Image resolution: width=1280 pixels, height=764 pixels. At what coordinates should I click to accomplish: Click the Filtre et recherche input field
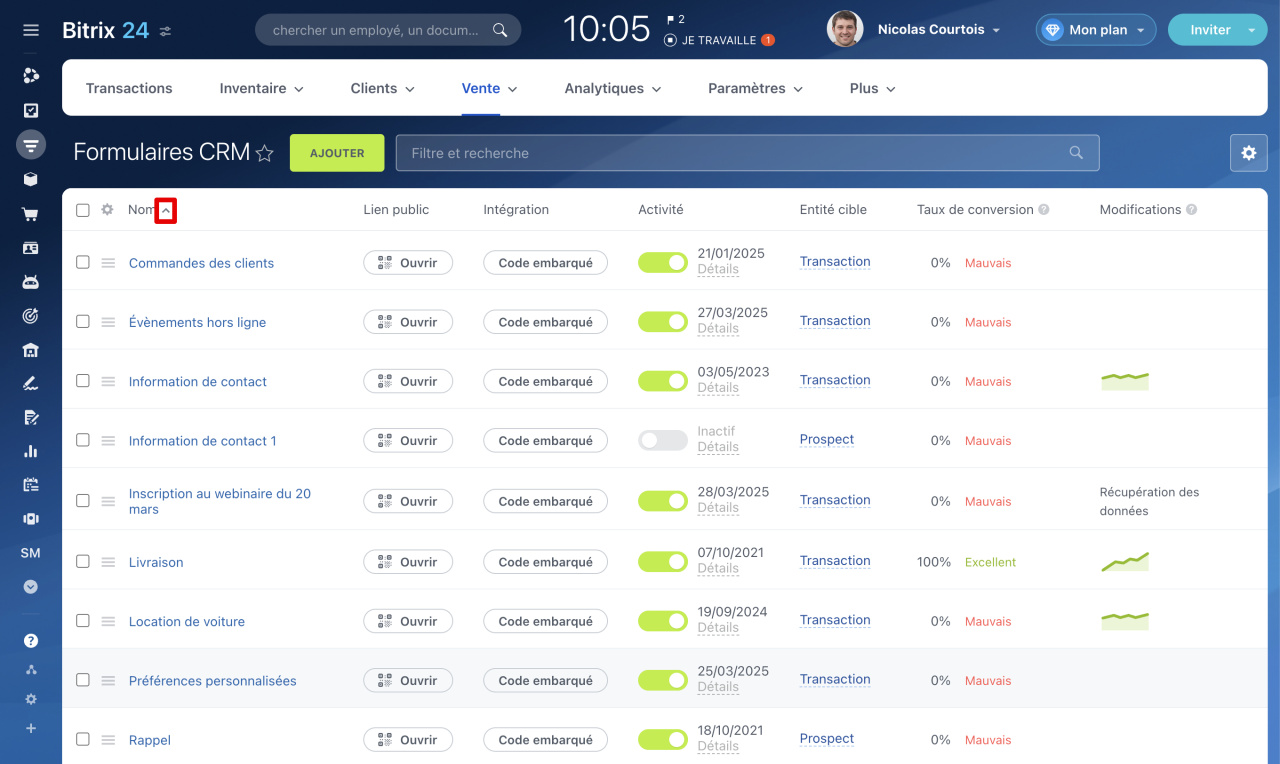point(748,153)
